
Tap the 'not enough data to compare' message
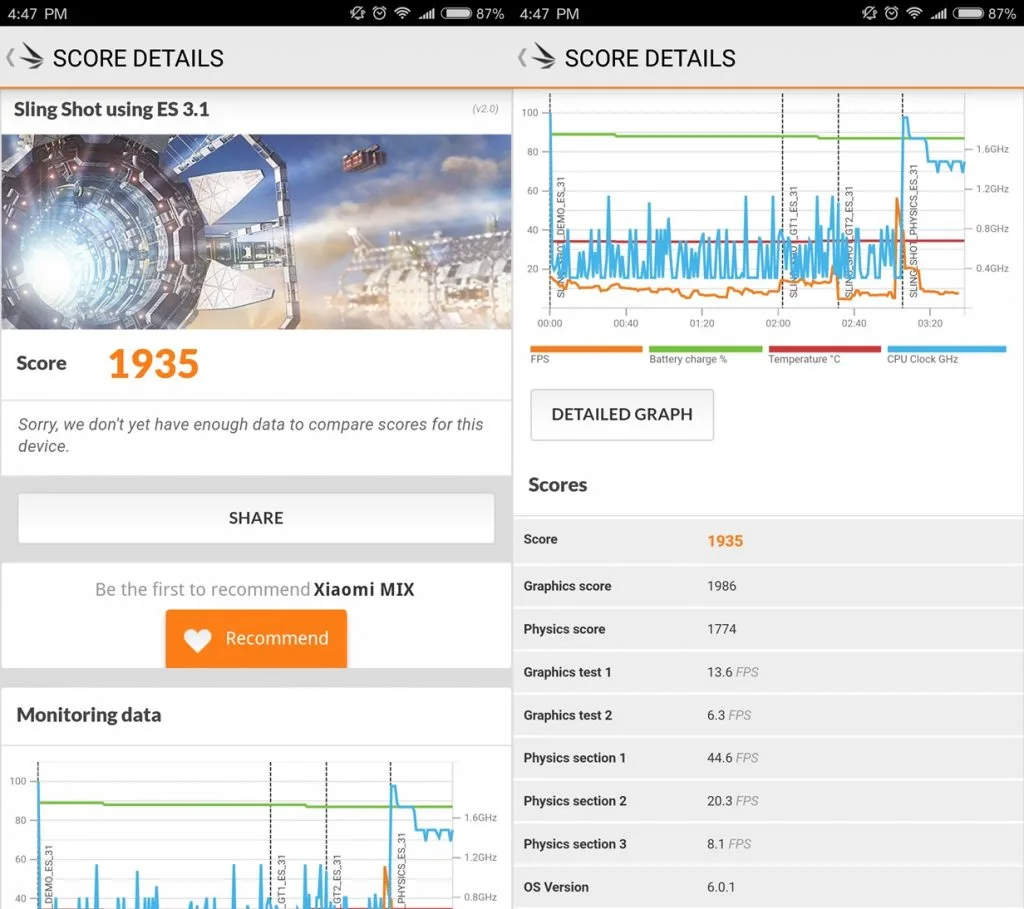(251, 435)
